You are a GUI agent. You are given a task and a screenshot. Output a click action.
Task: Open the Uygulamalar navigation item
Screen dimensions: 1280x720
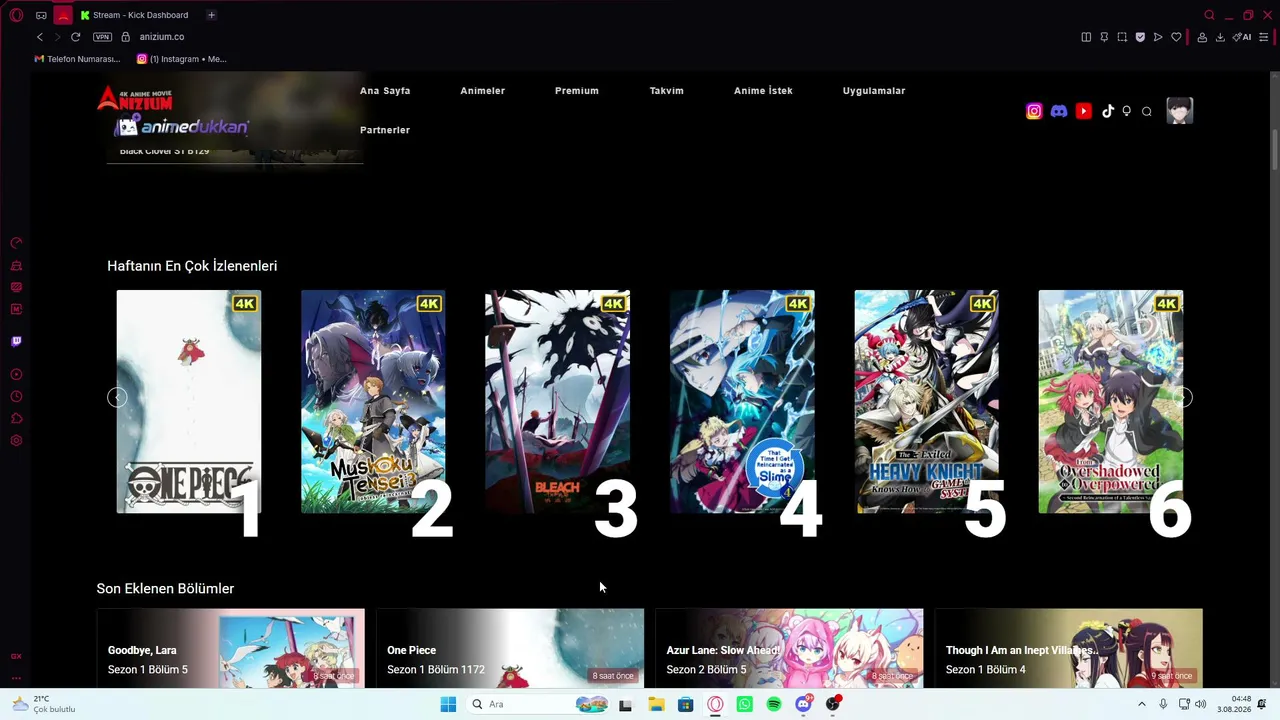tap(874, 91)
